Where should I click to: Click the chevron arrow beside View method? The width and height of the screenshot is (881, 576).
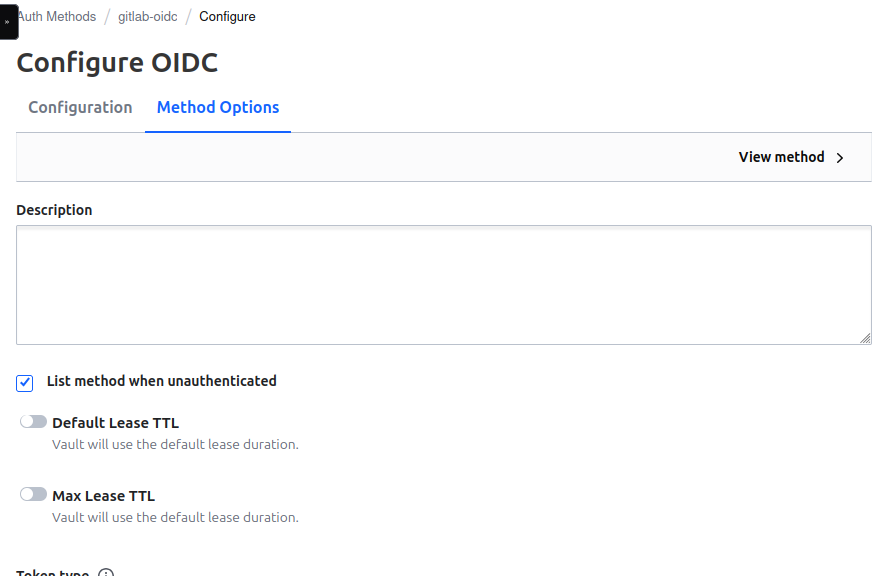(840, 158)
